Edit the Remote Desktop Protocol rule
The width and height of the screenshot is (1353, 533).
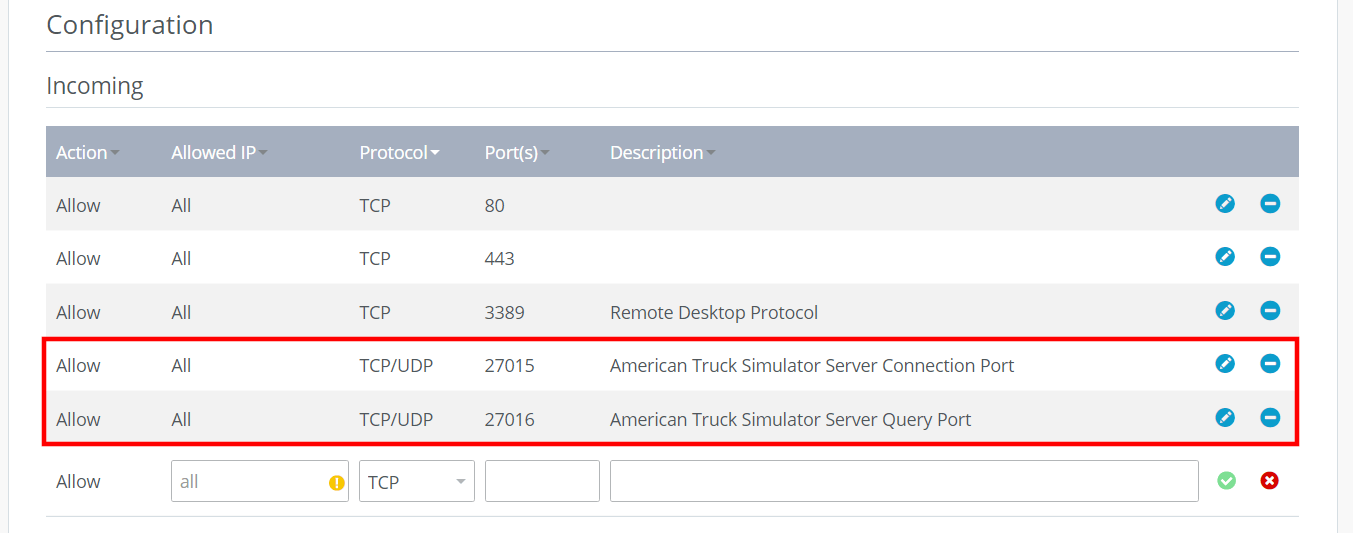click(1225, 311)
